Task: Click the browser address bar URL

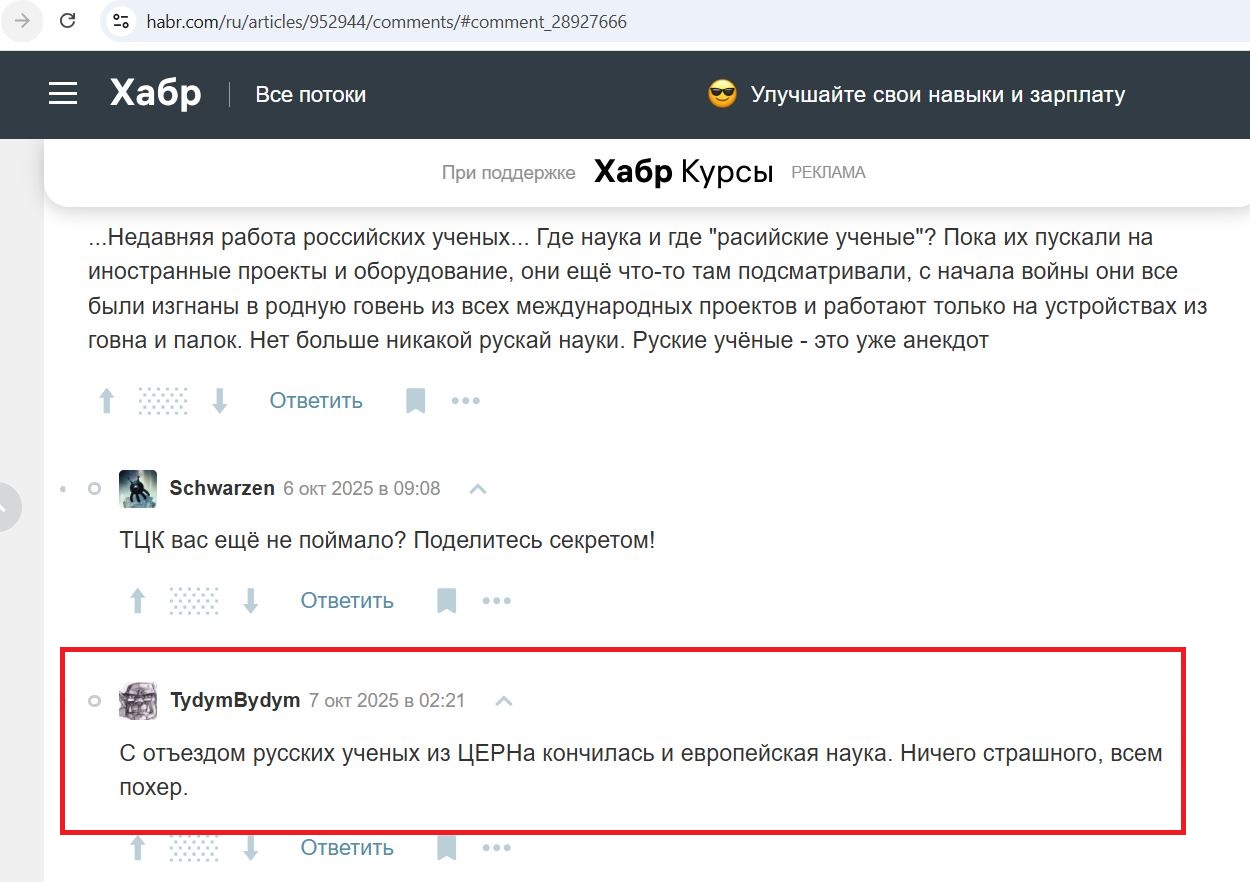Action: (x=386, y=21)
